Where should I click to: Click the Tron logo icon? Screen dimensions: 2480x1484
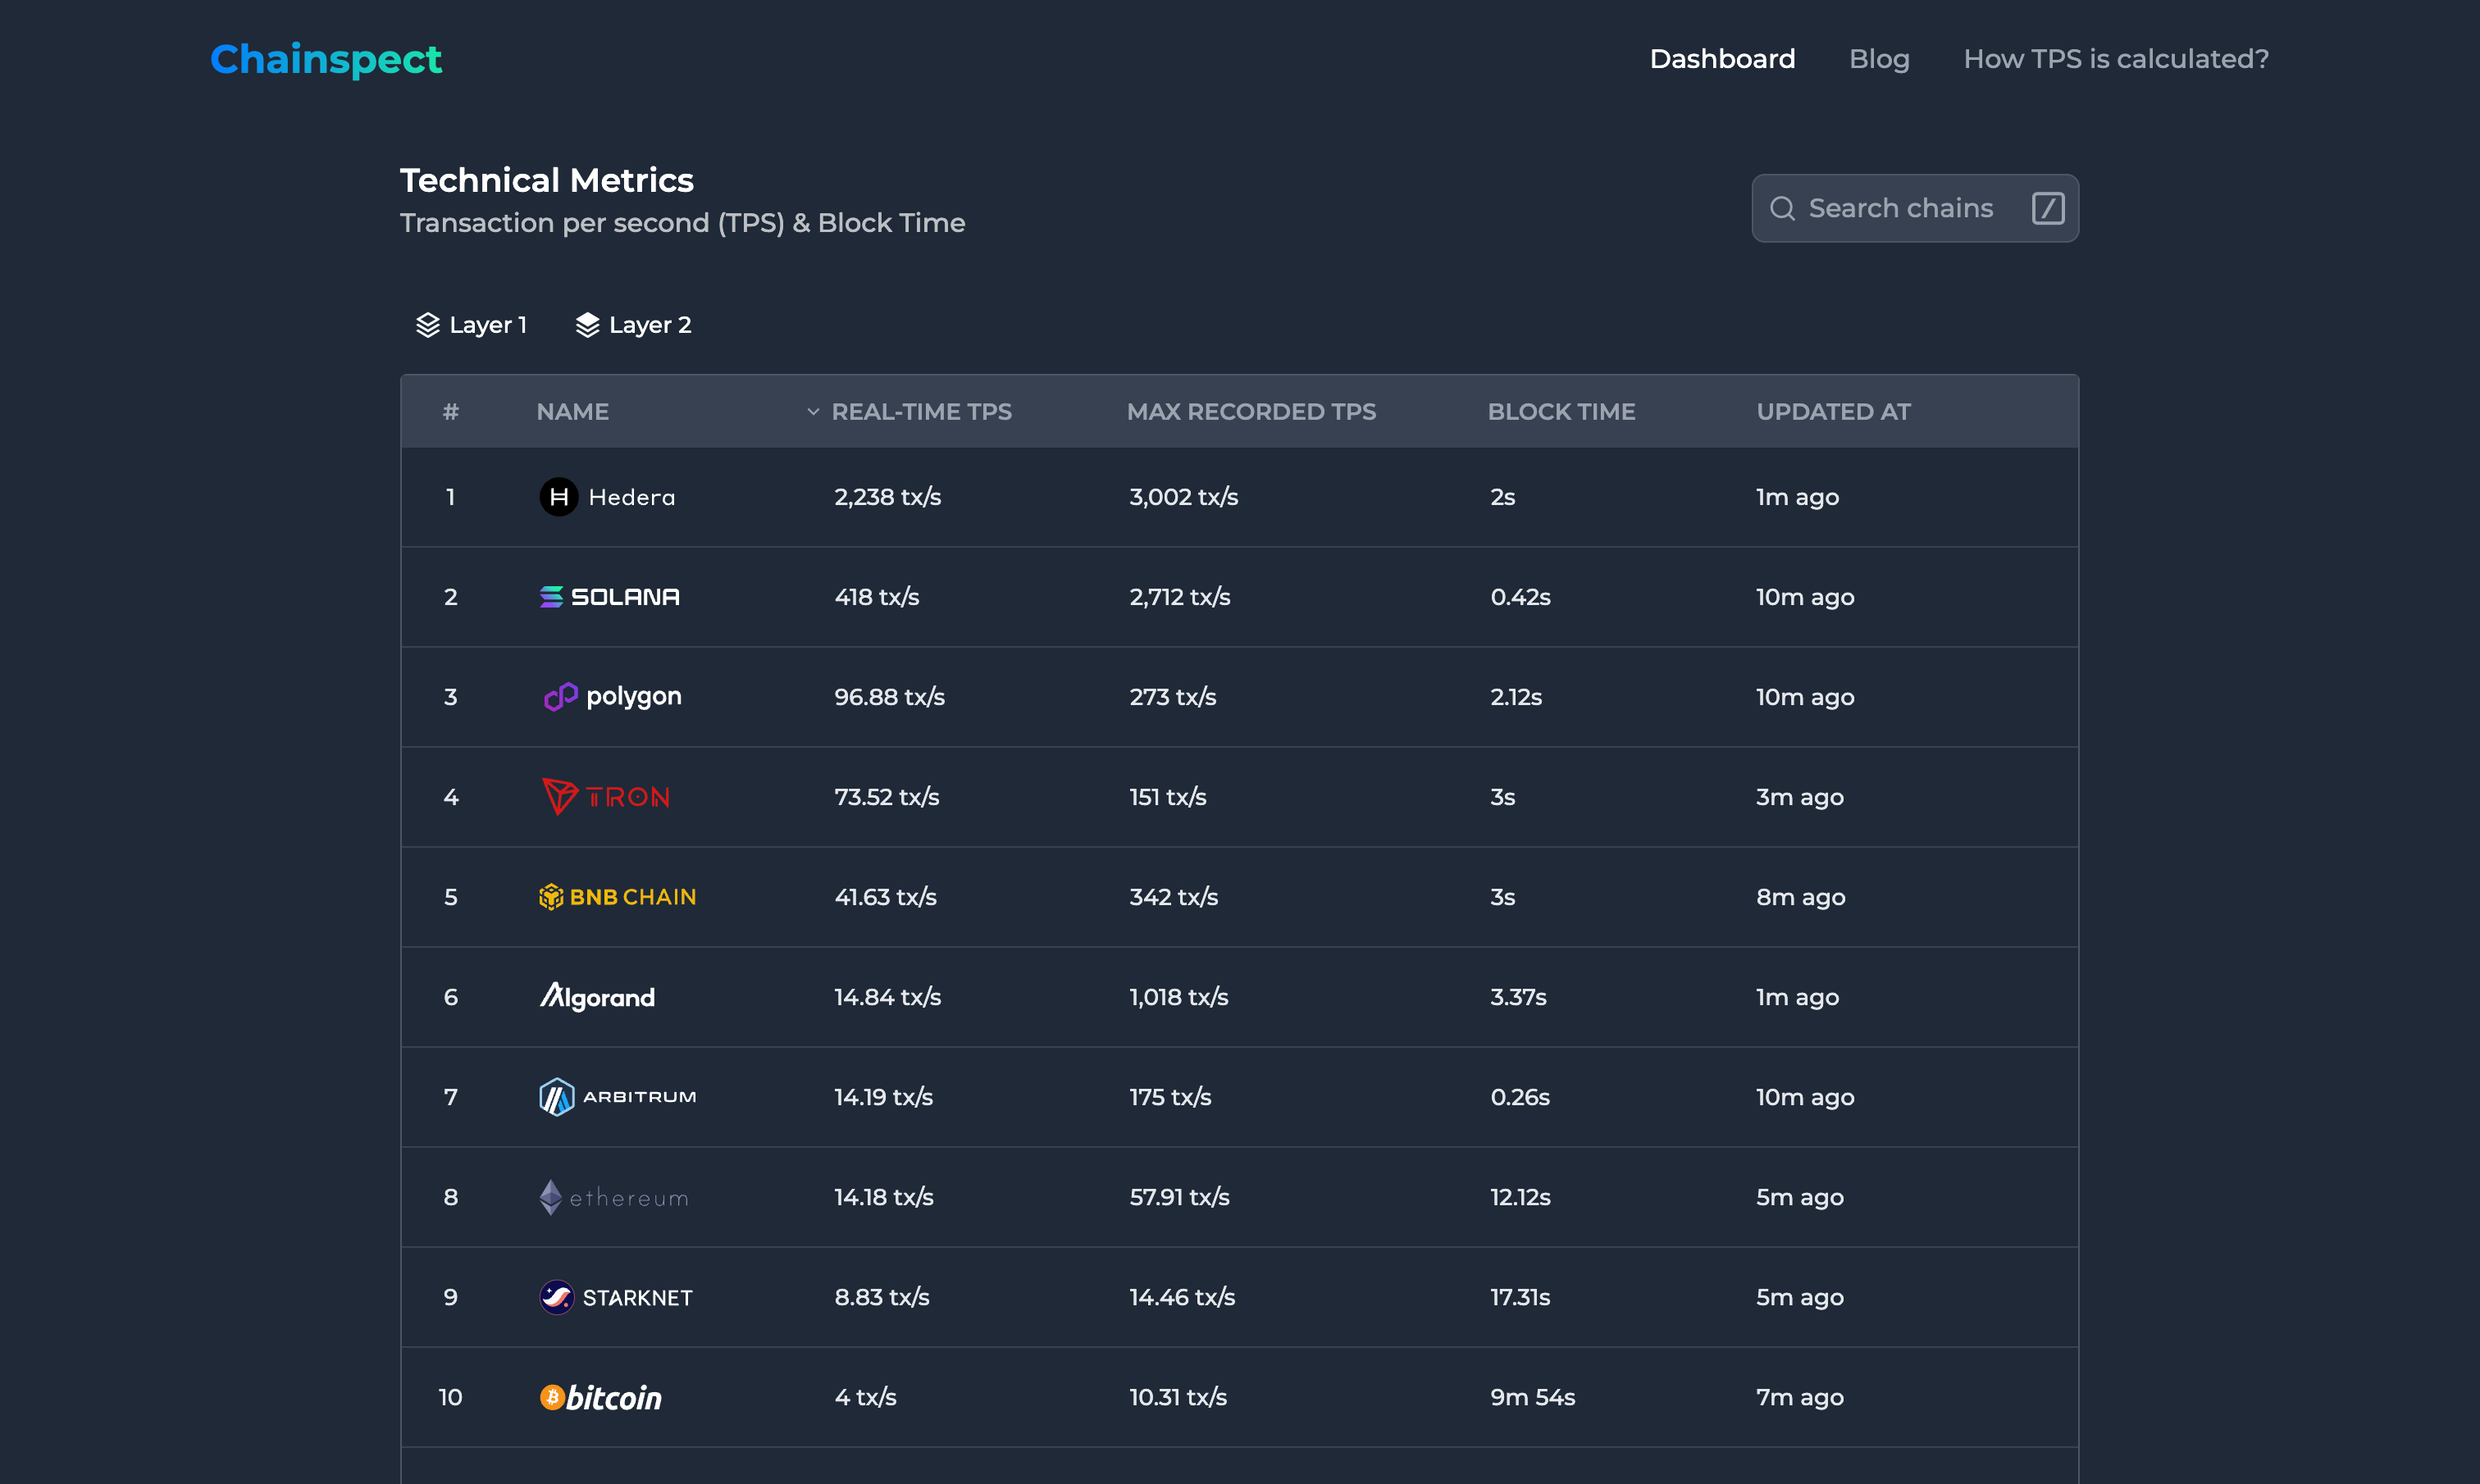point(559,796)
